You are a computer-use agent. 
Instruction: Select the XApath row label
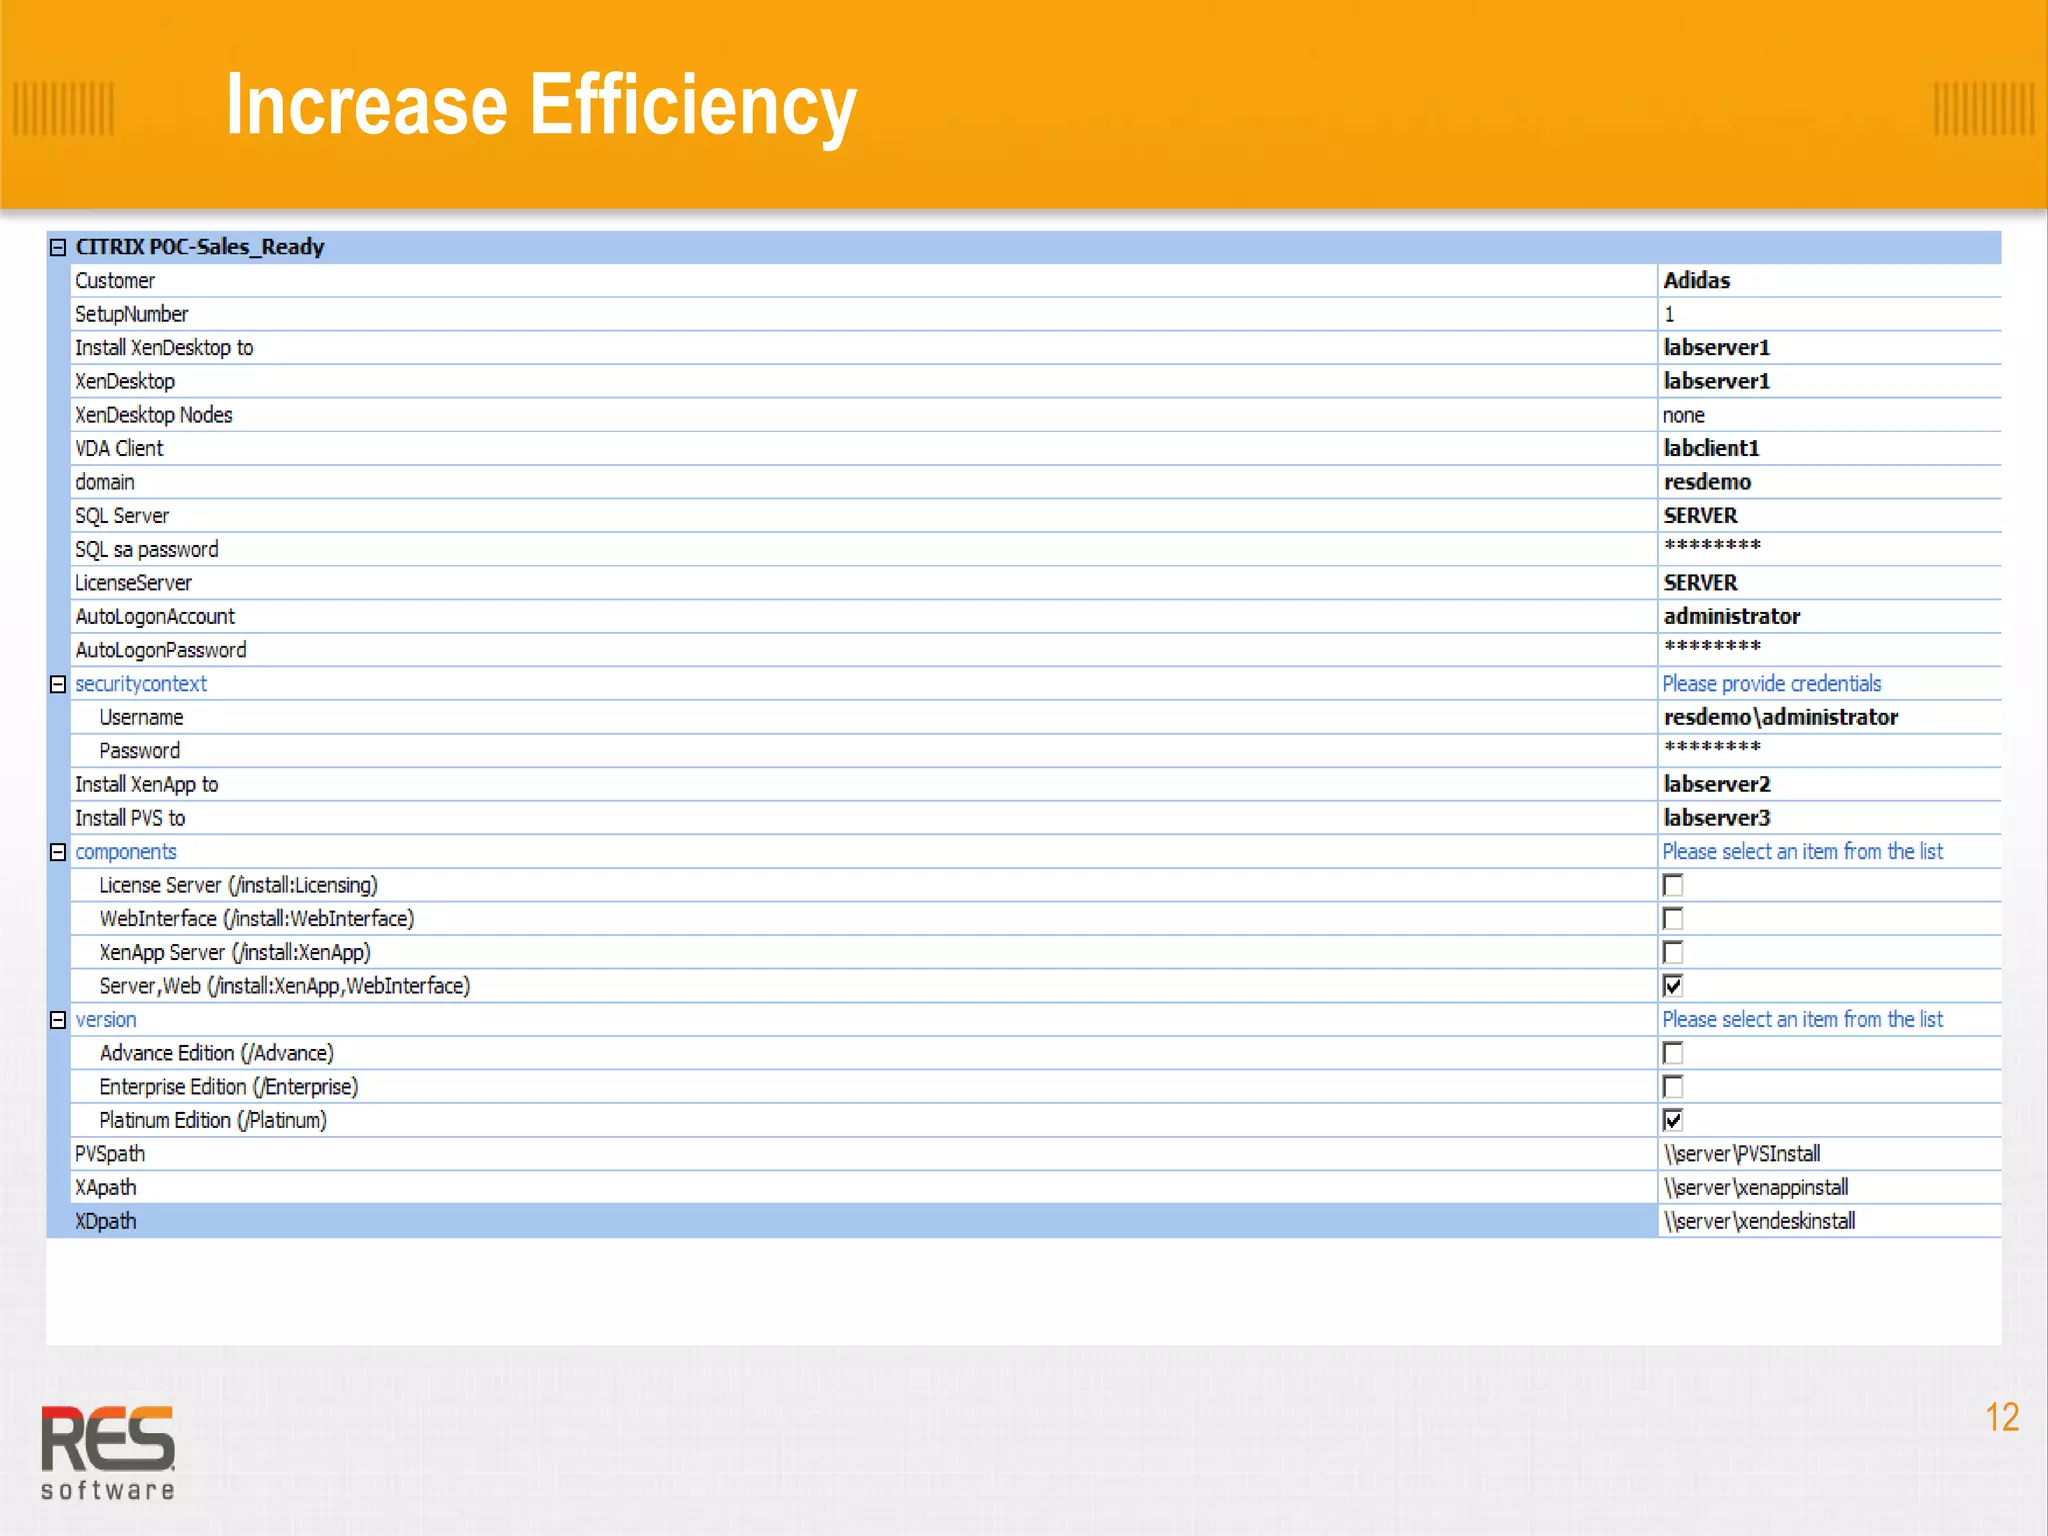106,1188
